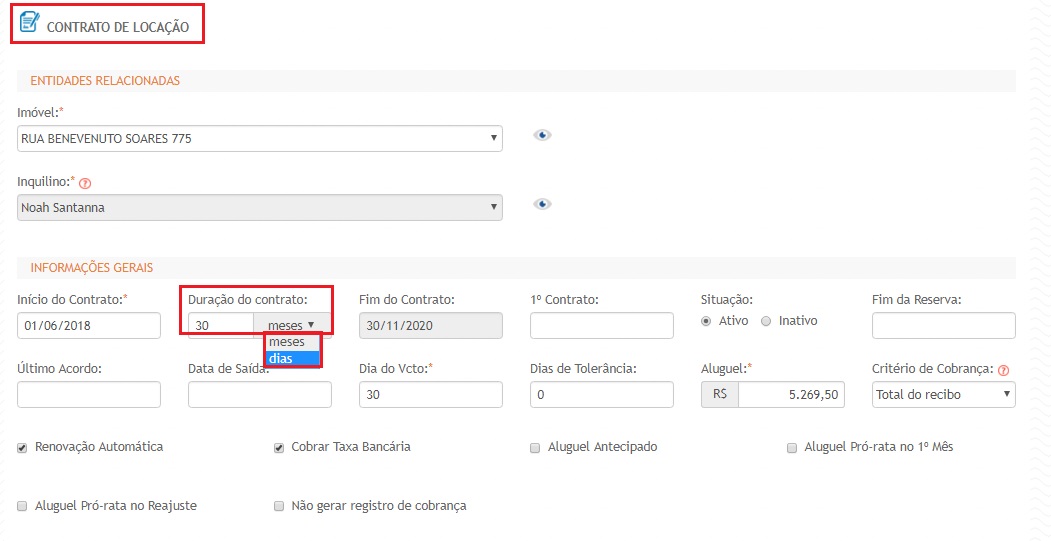Open the Imóvel dropdown
This screenshot has width=1051, height=541.
(260, 139)
